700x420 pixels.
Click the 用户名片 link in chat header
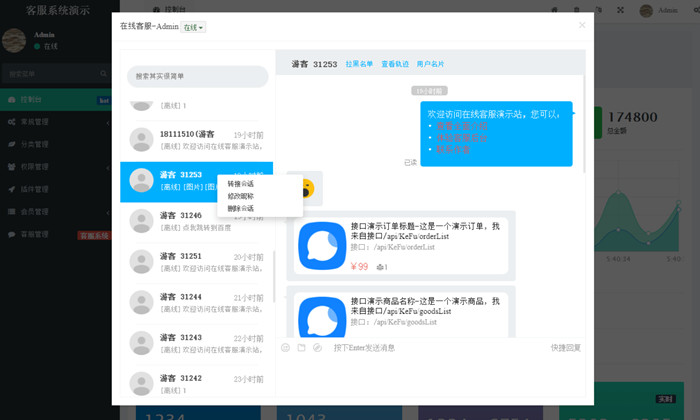tap(431, 64)
